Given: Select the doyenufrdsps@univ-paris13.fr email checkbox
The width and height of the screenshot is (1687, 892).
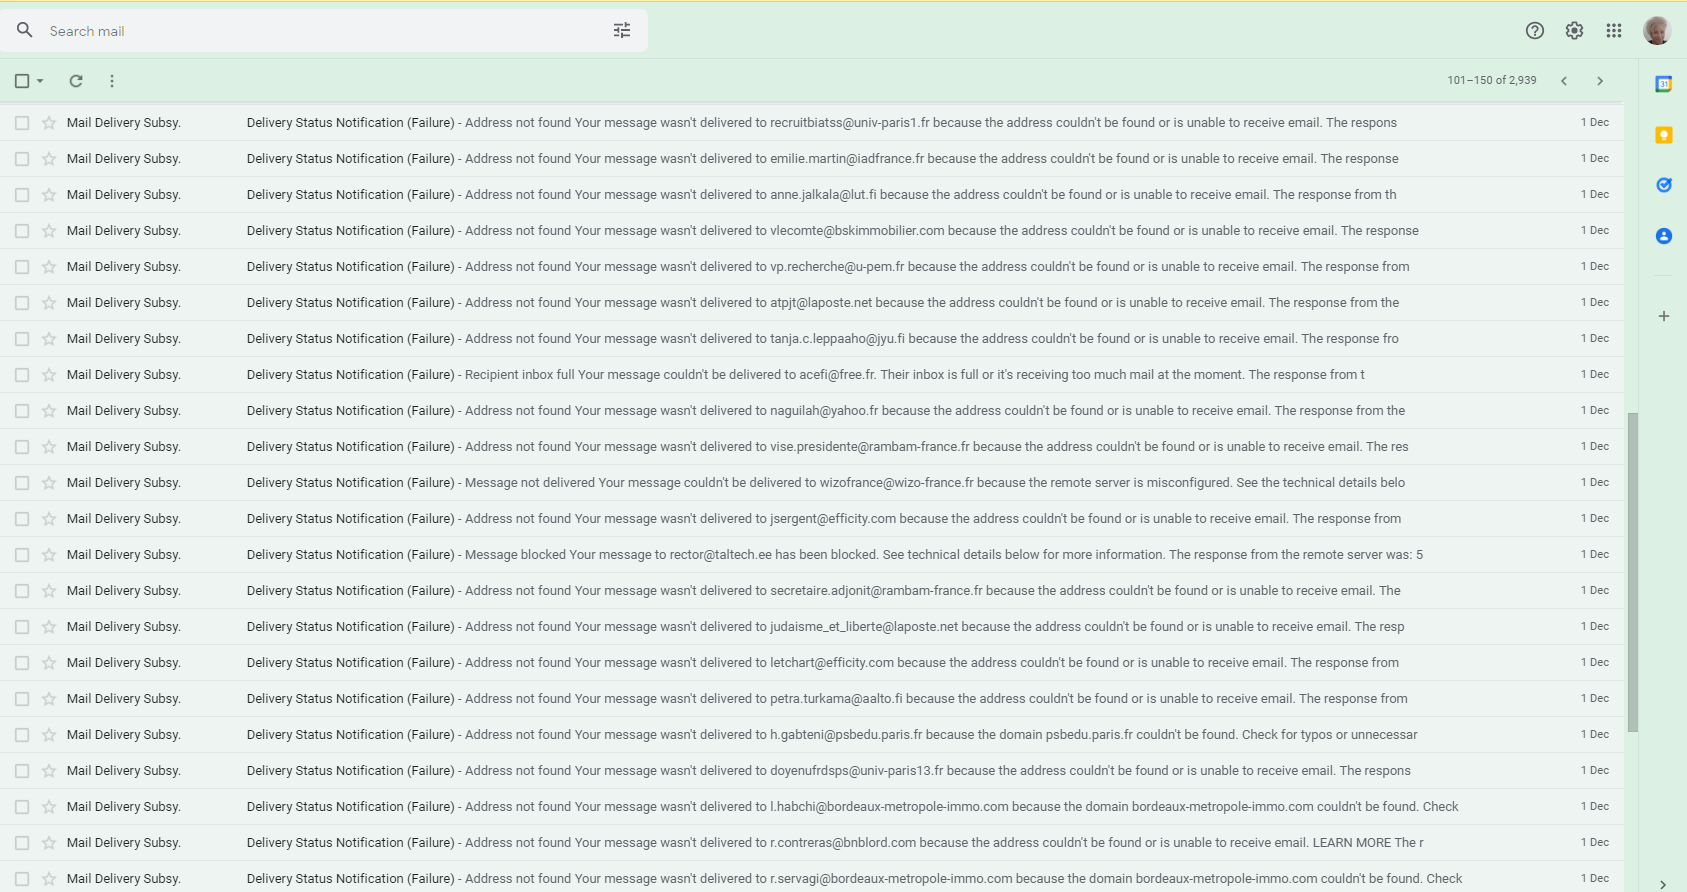Looking at the screenshot, I should click(22, 771).
